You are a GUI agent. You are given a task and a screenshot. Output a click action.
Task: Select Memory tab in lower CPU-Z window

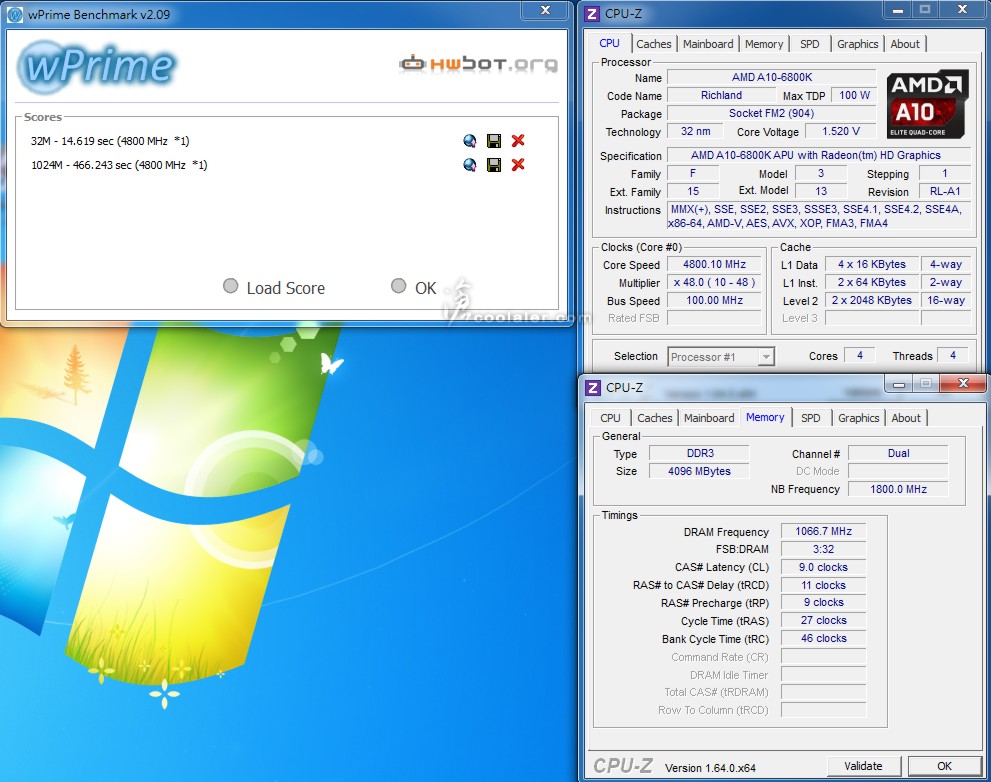(765, 417)
